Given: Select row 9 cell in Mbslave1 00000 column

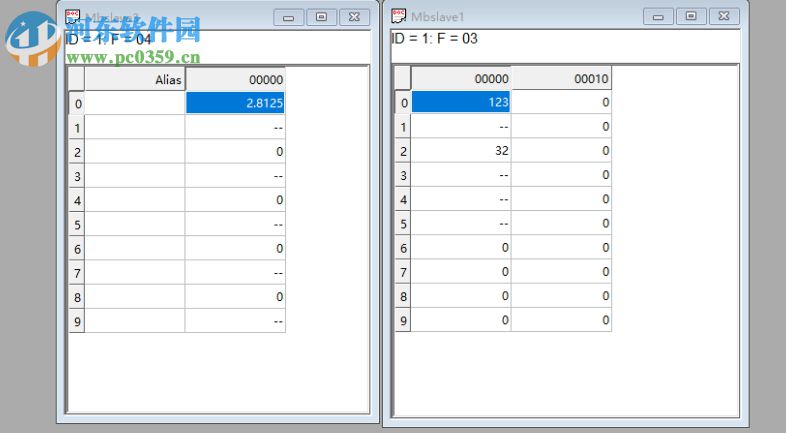Looking at the screenshot, I should 461,320.
